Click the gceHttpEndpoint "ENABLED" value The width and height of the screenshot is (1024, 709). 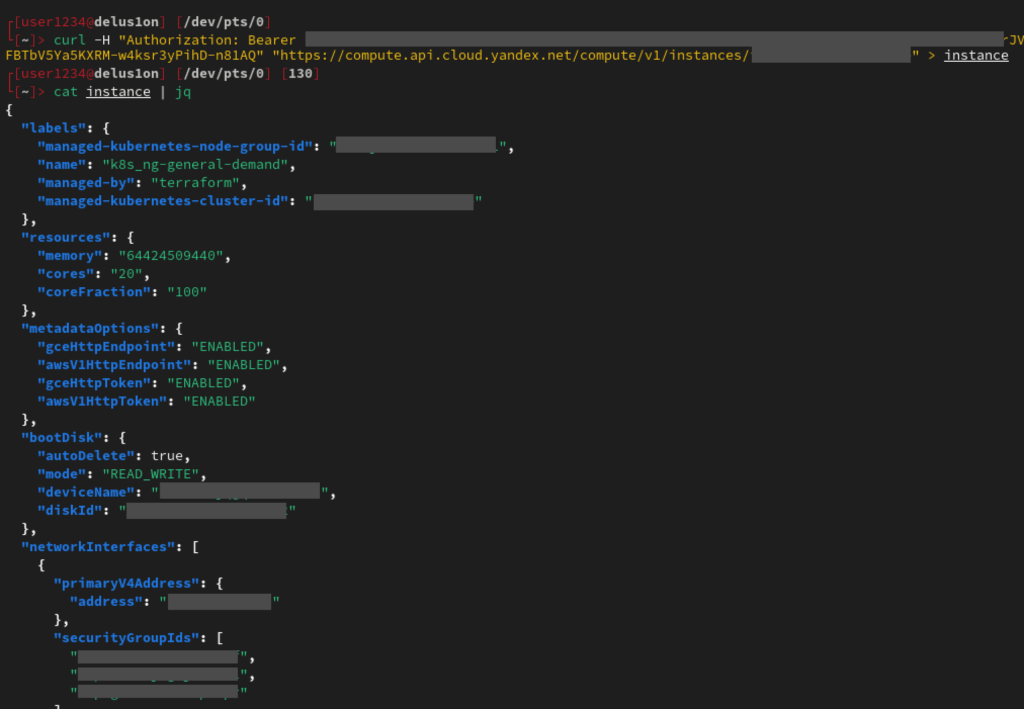pyautogui.click(x=227, y=347)
